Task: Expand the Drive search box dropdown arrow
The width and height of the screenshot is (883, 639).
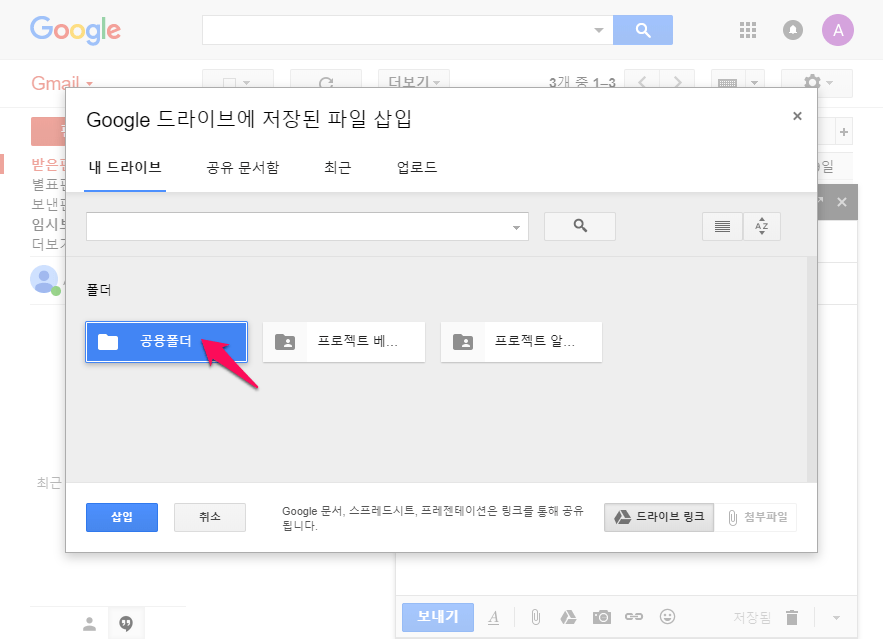Action: coord(517,227)
